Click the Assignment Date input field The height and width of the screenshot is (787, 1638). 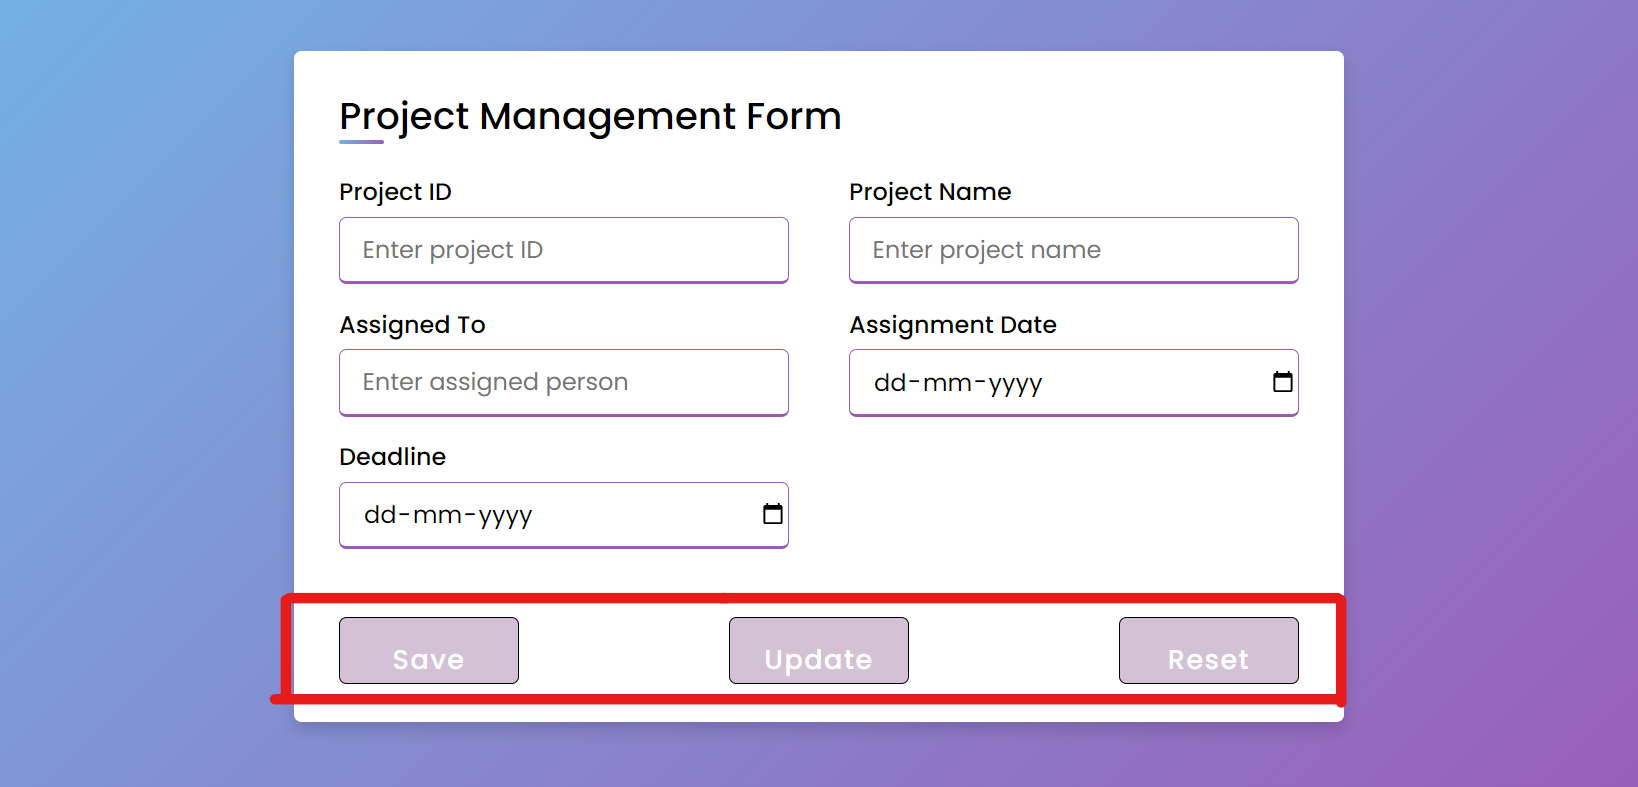(x=1050, y=382)
